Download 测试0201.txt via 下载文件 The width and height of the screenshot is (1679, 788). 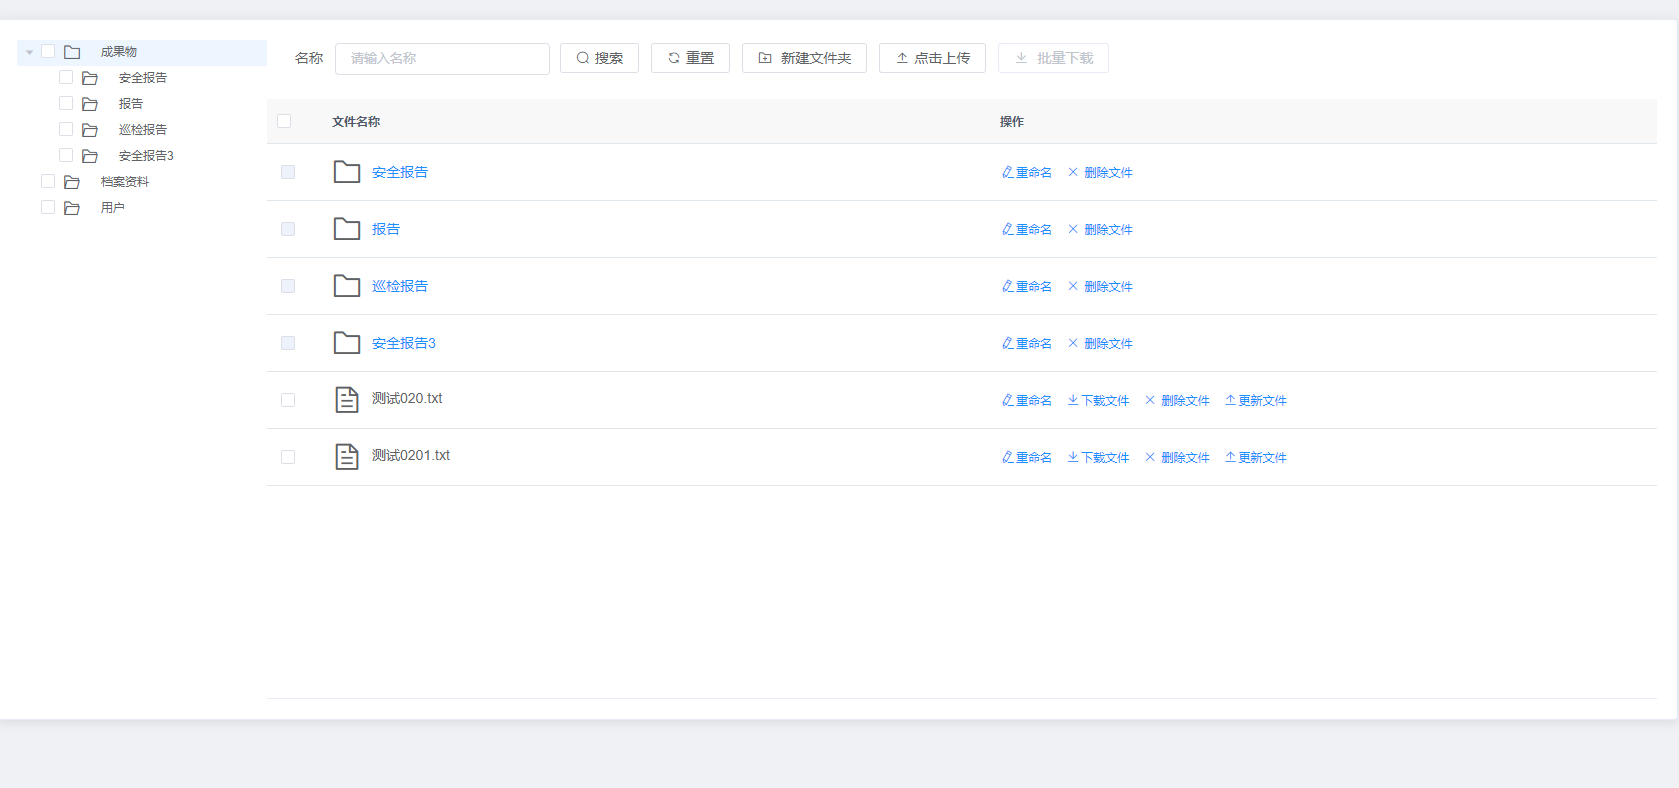click(x=1098, y=458)
